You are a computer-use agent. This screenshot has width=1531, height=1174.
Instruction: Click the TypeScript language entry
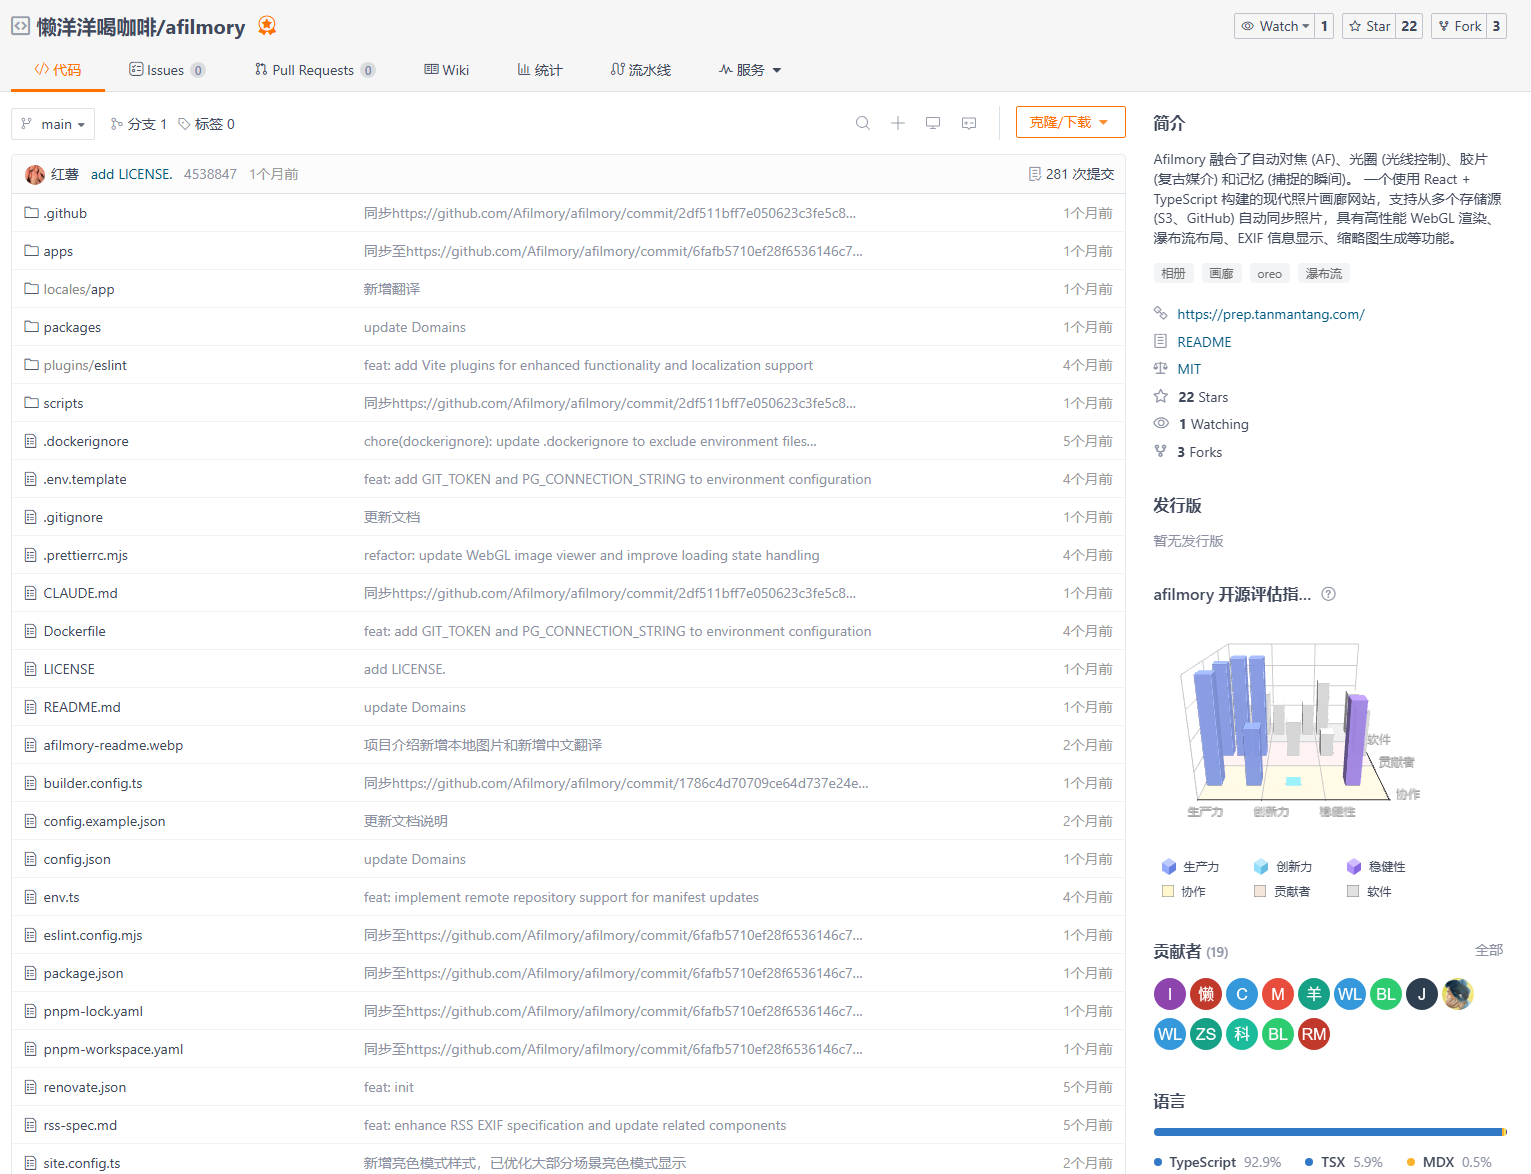1217,1162
